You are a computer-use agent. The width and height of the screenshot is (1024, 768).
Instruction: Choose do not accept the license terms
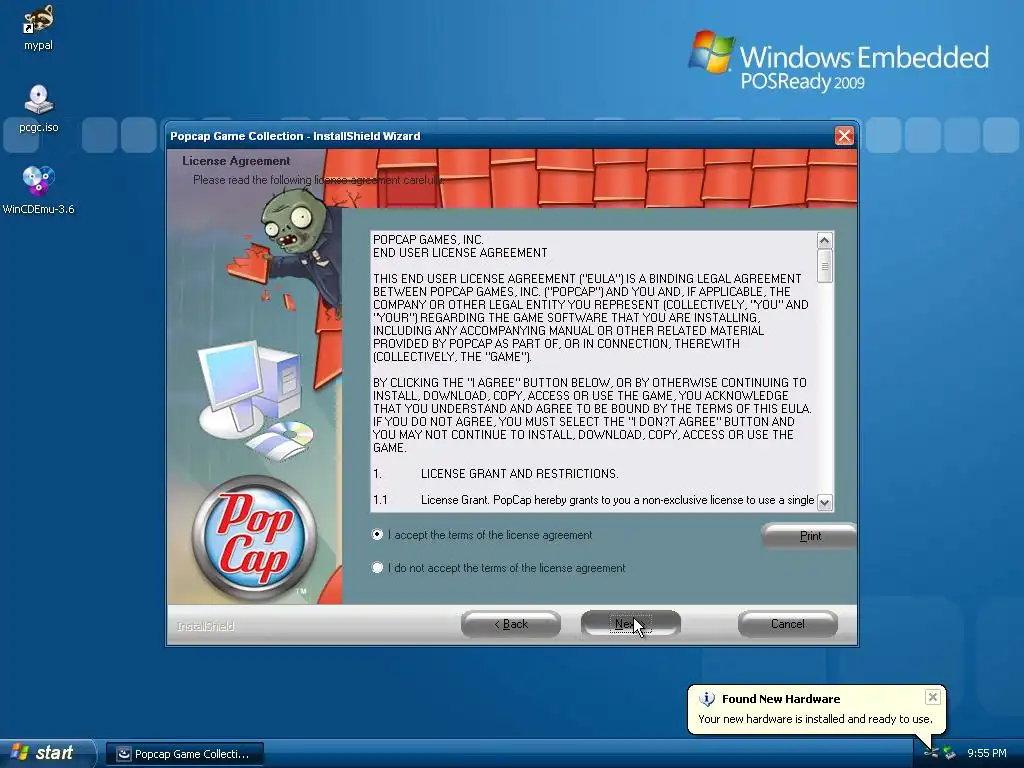click(x=377, y=568)
